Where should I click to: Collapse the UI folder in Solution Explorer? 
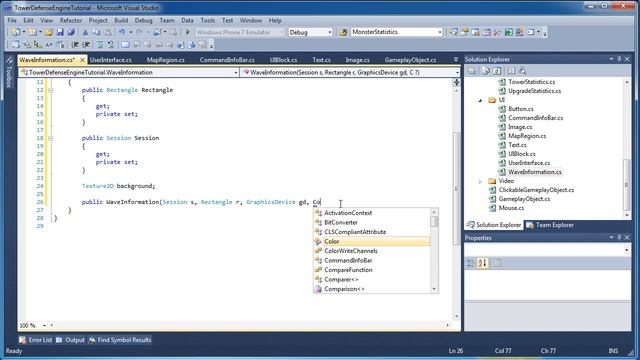(480, 100)
